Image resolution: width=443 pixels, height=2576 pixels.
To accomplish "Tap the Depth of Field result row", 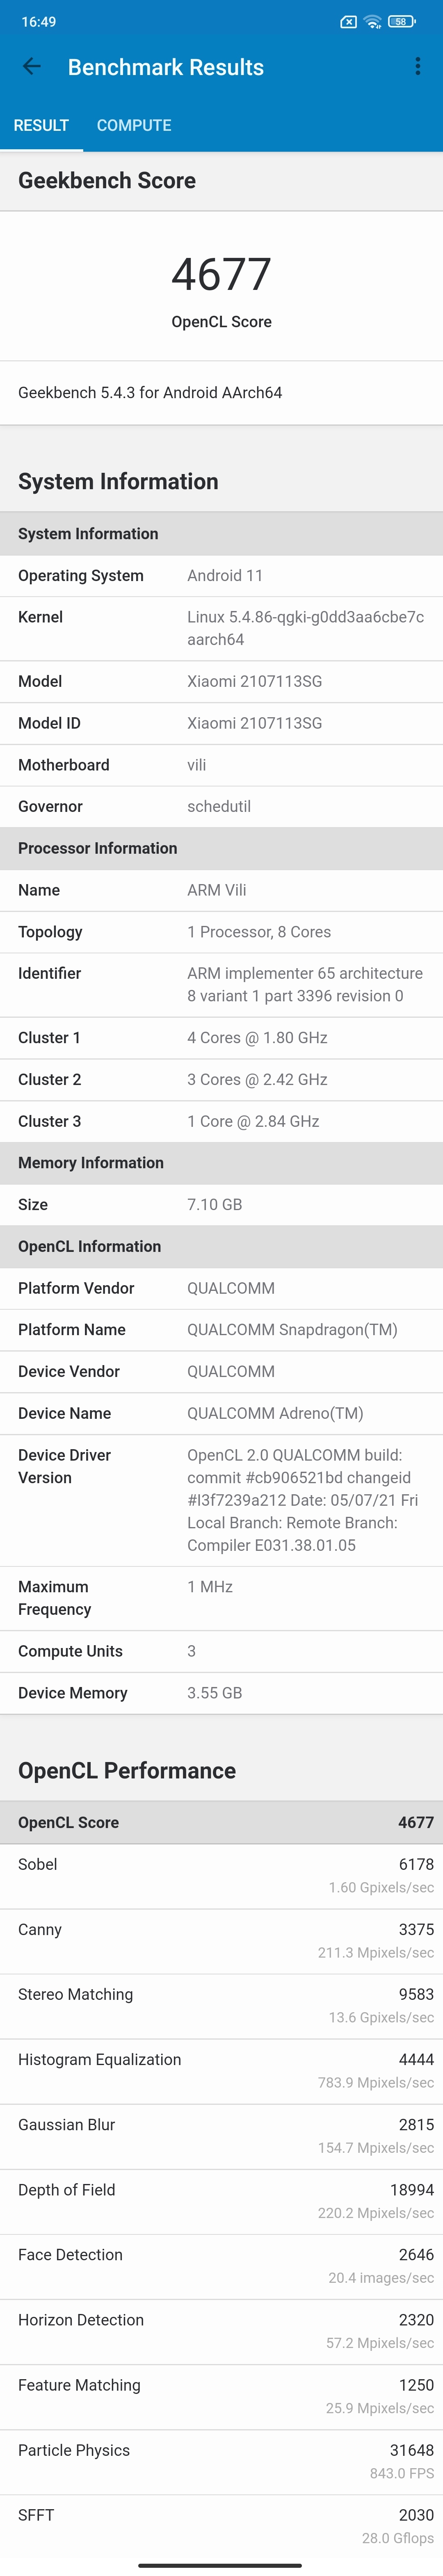I will tap(221, 2200).
